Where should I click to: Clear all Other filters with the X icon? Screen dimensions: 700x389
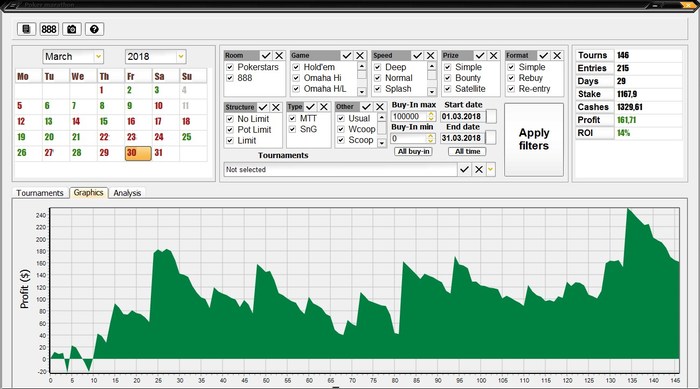379,107
